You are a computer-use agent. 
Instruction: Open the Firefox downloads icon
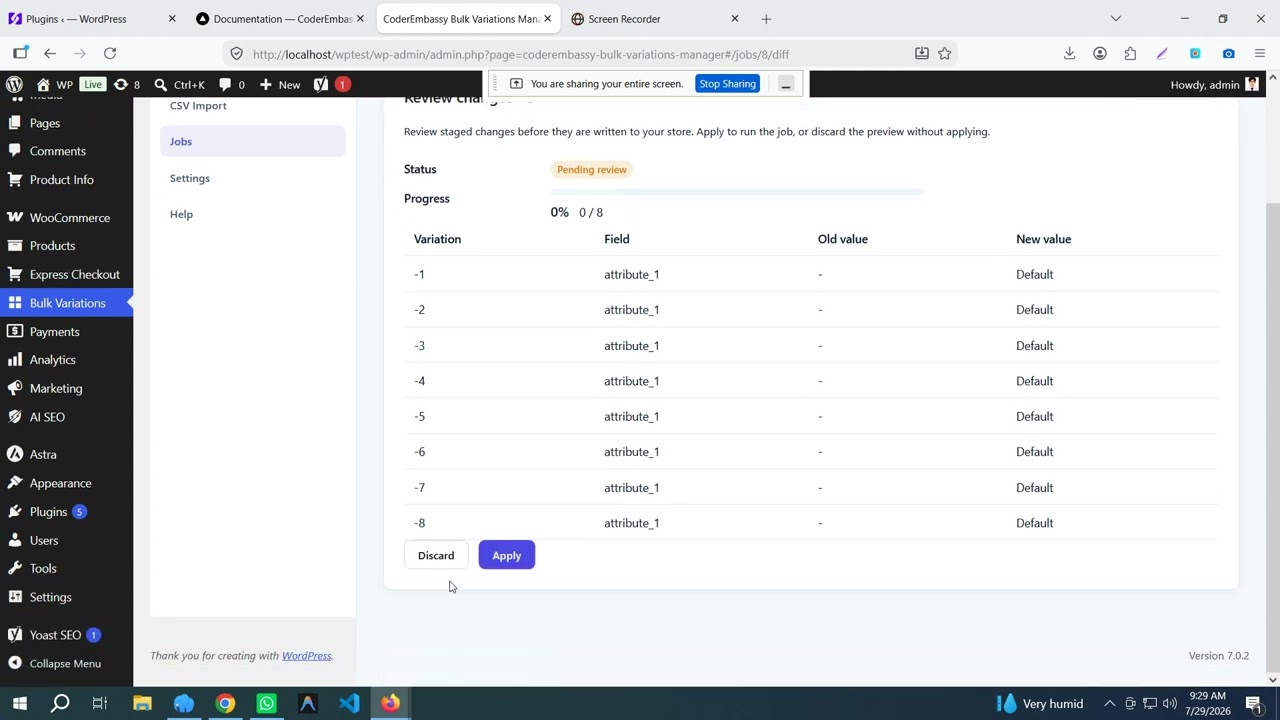pos(1069,53)
